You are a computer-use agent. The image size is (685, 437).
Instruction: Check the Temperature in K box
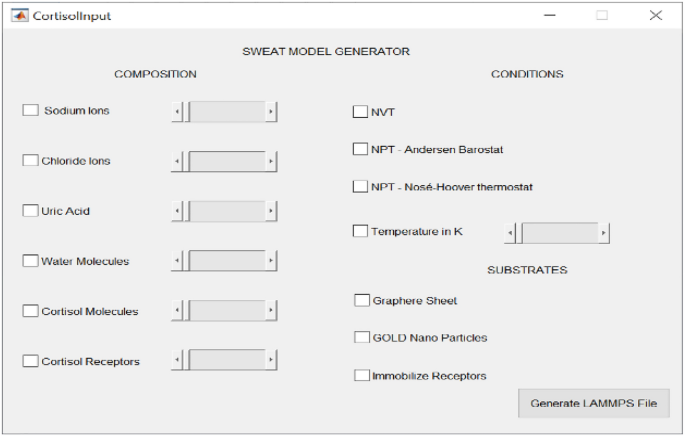(x=360, y=231)
